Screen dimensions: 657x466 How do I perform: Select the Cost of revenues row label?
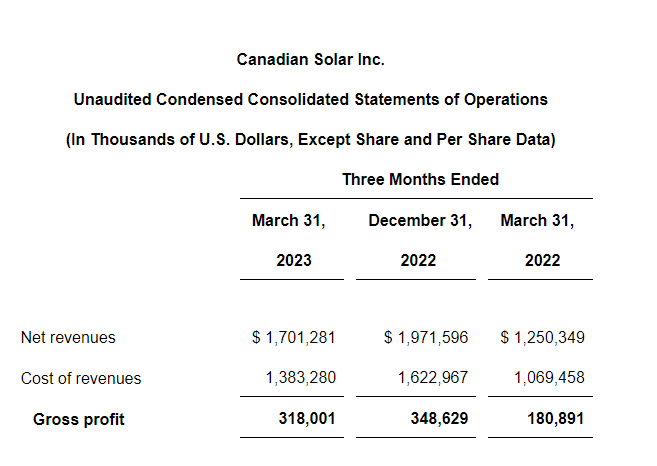(x=81, y=378)
